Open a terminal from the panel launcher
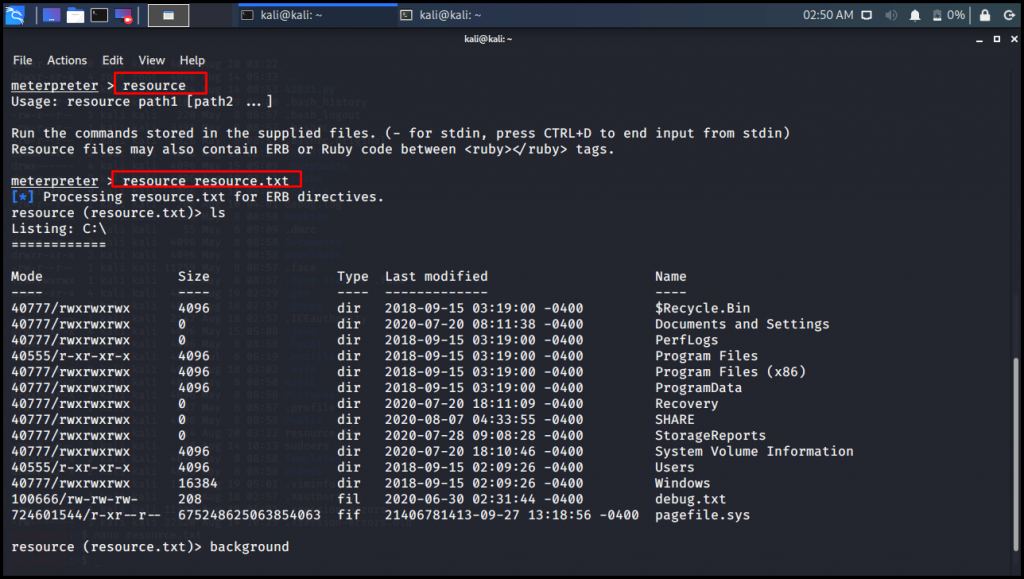 click(99, 15)
